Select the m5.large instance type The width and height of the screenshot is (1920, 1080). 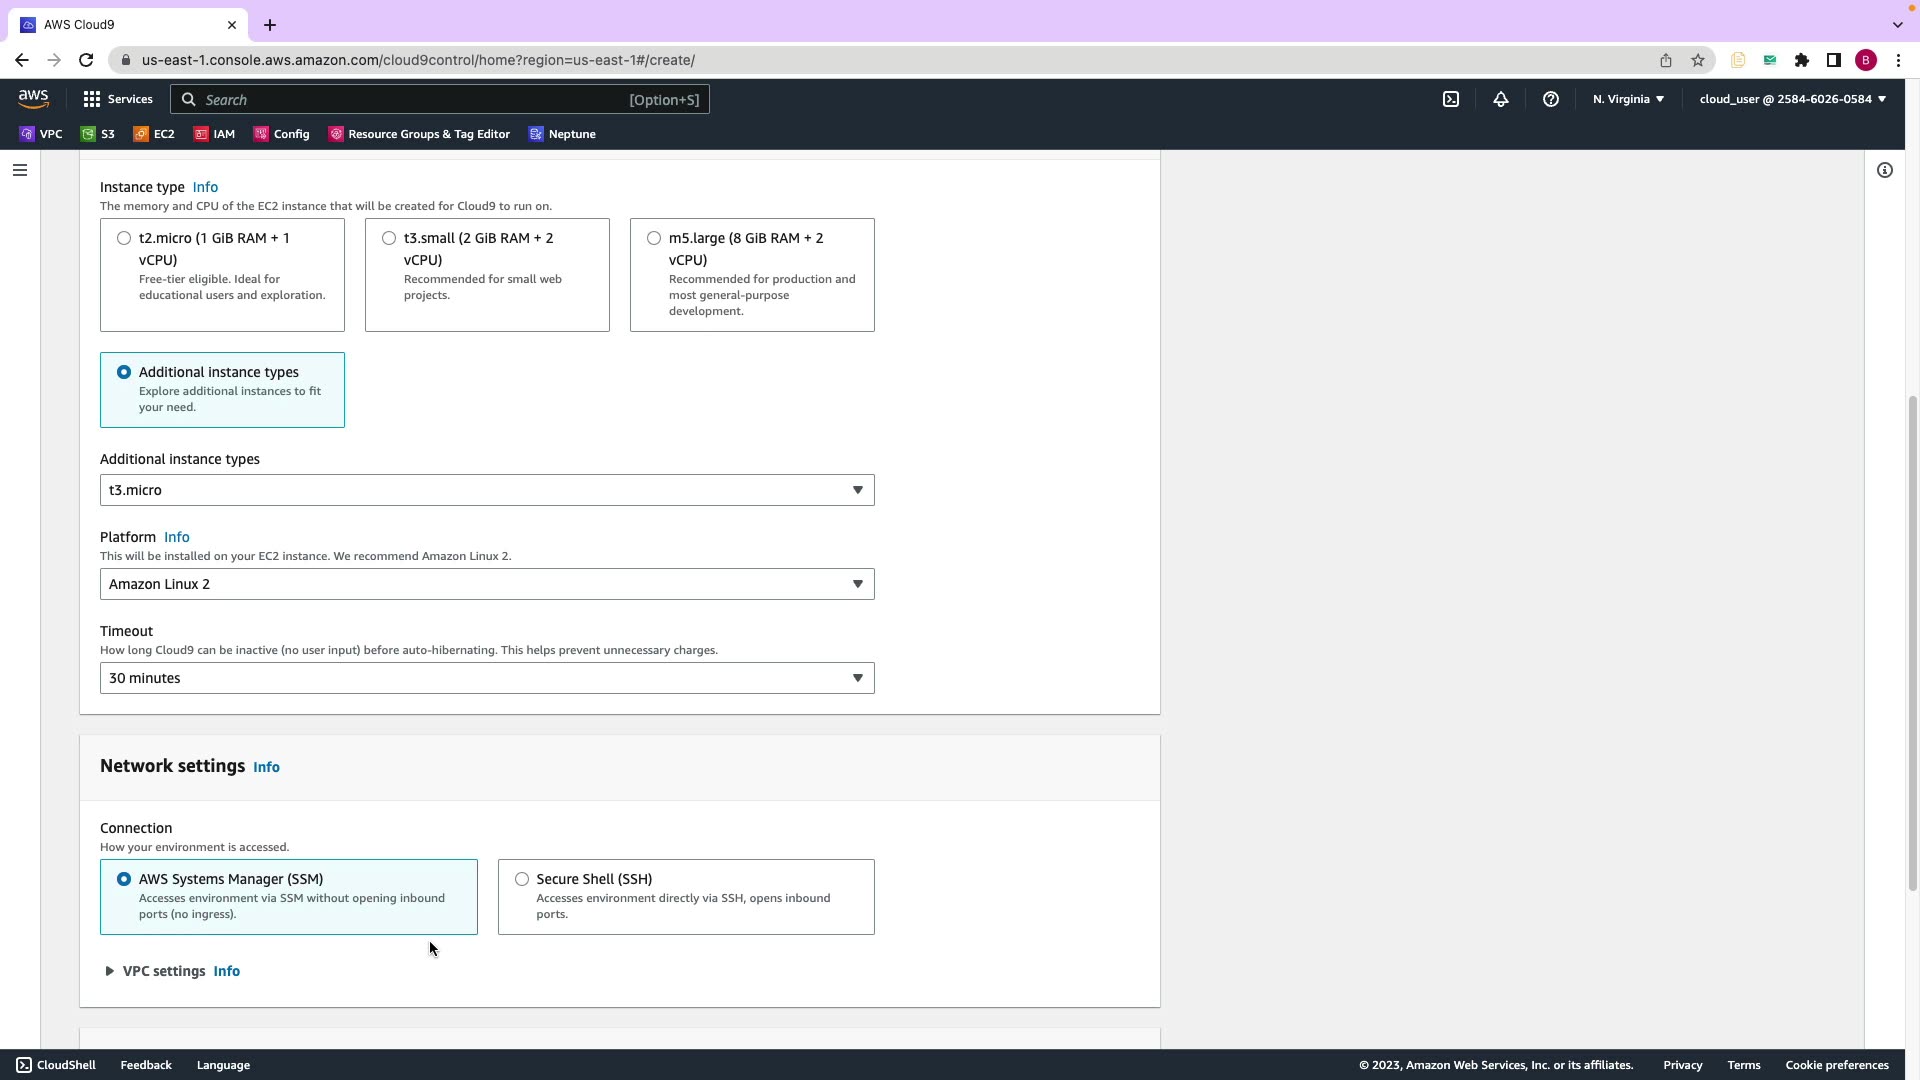654,238
